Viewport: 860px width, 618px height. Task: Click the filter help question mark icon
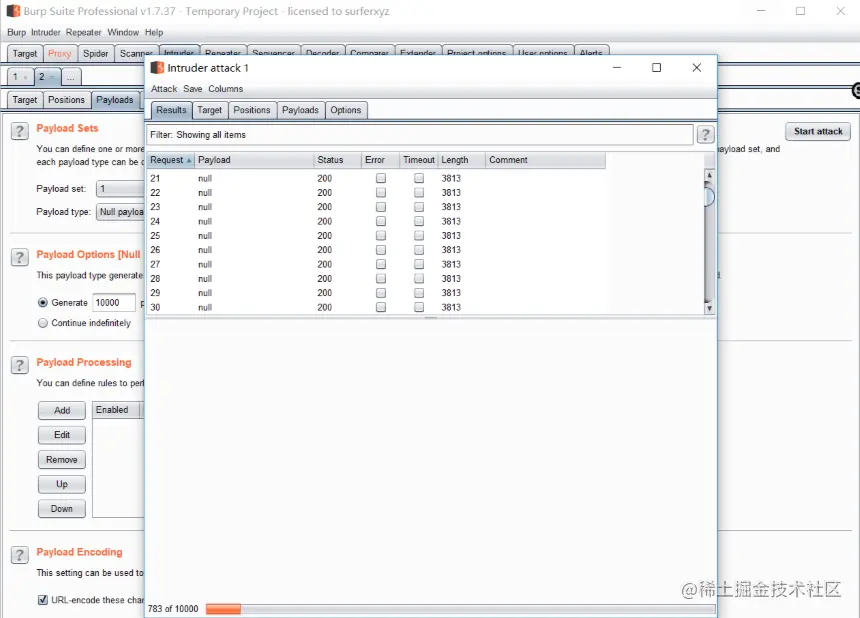tap(705, 134)
